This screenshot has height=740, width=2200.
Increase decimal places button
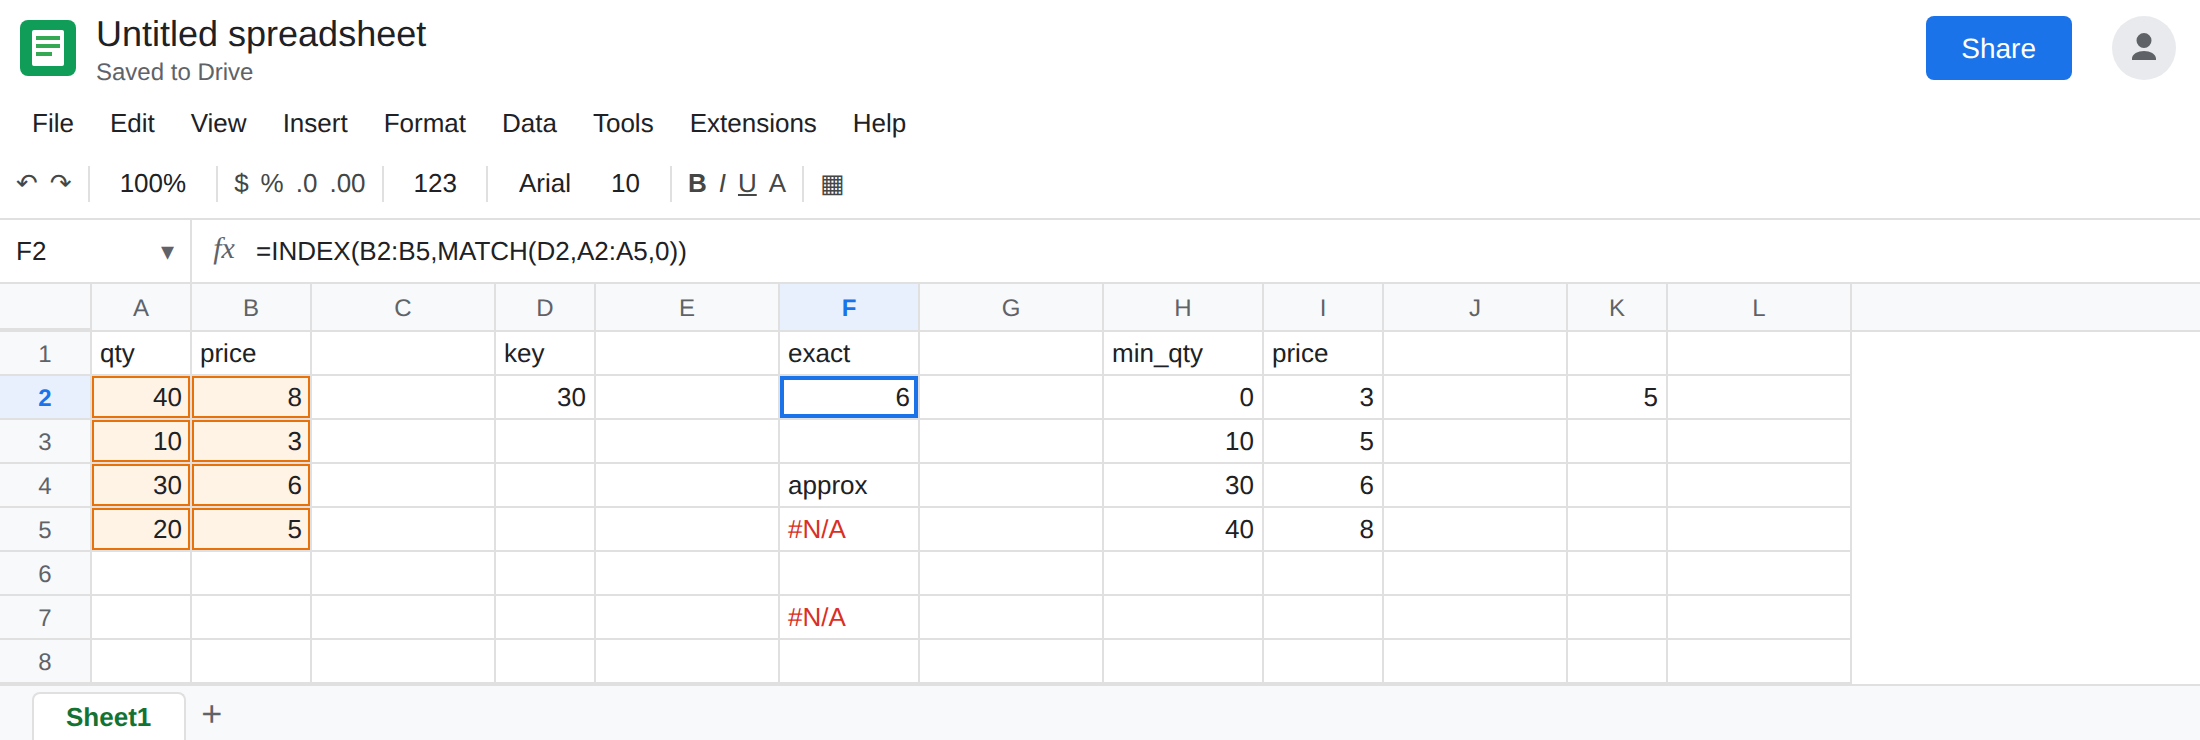pyautogui.click(x=348, y=184)
